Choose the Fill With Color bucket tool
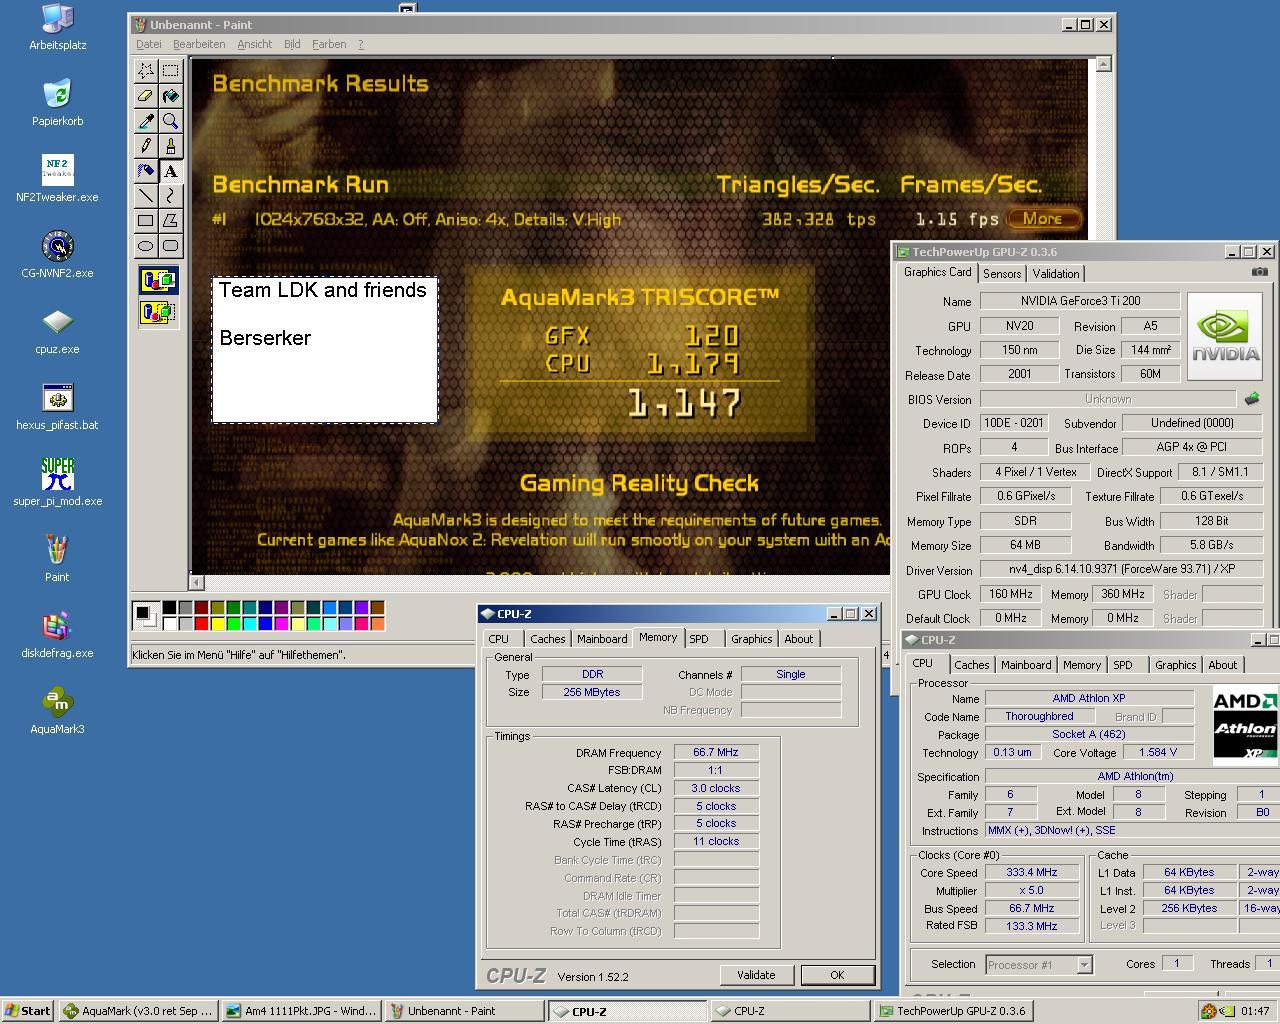The width and height of the screenshot is (1280, 1024). pyautogui.click(x=171, y=96)
